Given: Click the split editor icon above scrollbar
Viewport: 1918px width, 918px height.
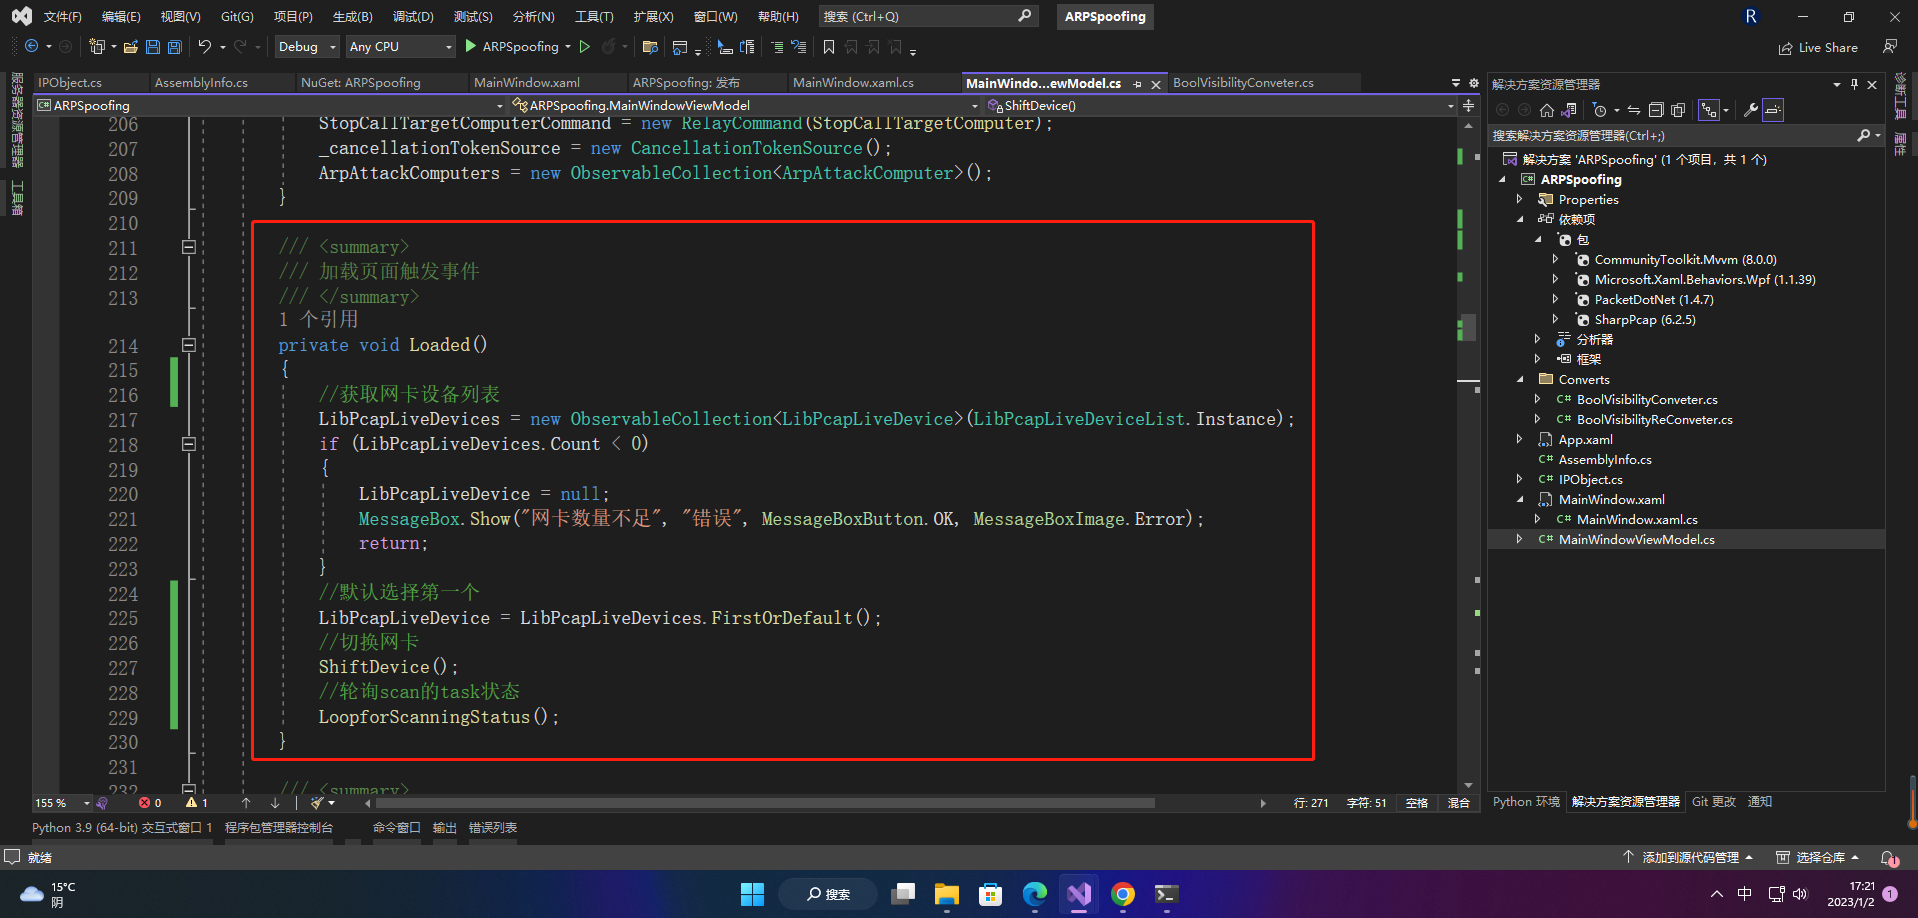Looking at the screenshot, I should pyautogui.click(x=1468, y=105).
